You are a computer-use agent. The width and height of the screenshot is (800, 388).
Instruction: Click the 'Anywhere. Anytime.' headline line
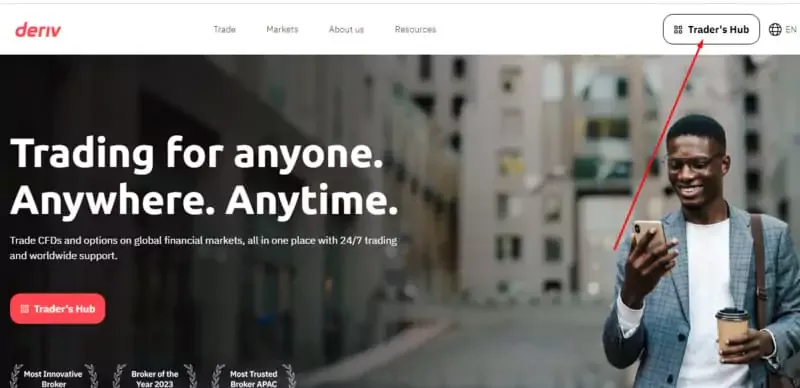coord(204,200)
